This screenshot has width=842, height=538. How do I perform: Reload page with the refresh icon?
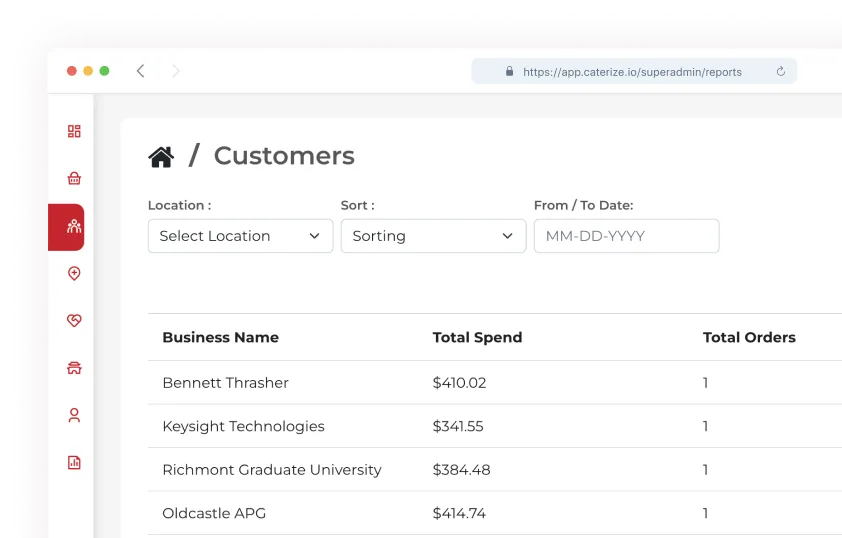pyautogui.click(x=780, y=72)
